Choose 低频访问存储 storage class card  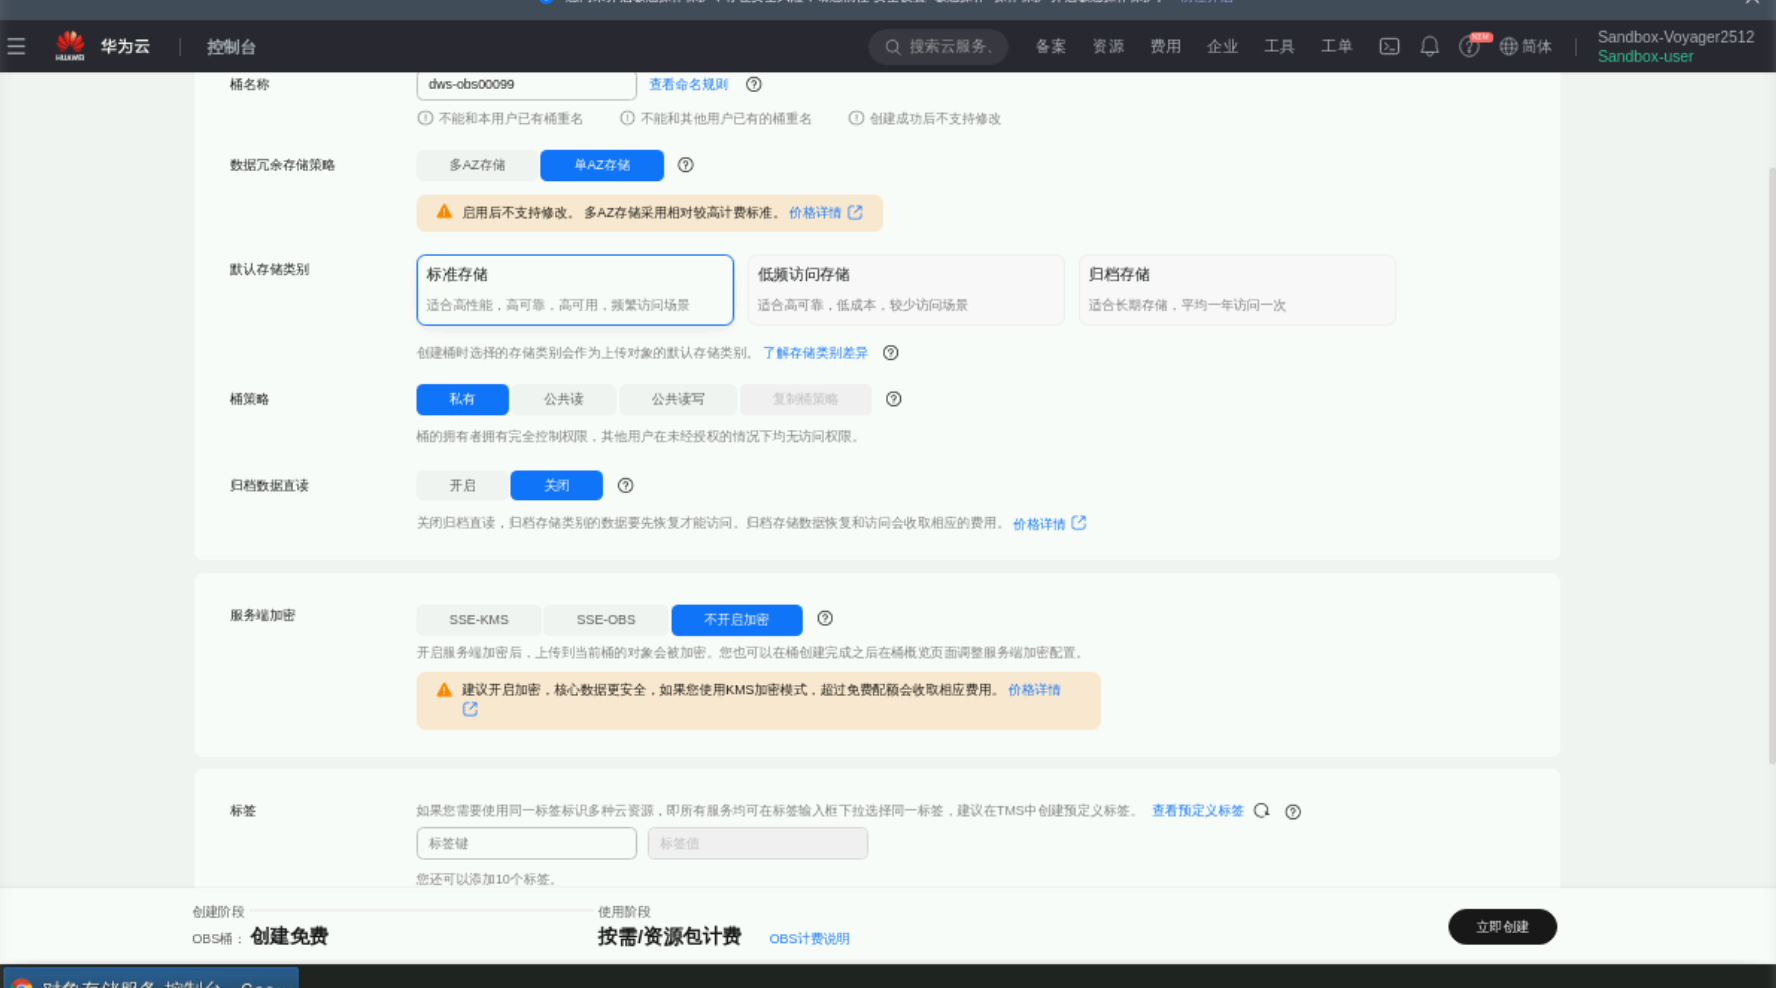(x=906, y=290)
